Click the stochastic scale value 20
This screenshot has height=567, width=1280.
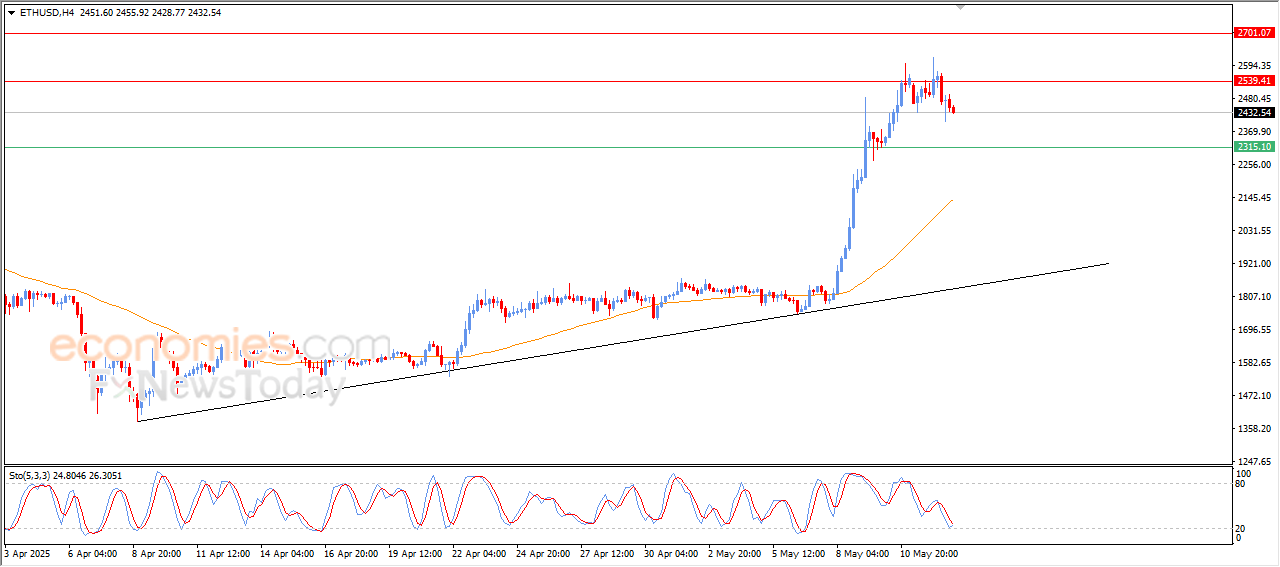click(x=1242, y=528)
